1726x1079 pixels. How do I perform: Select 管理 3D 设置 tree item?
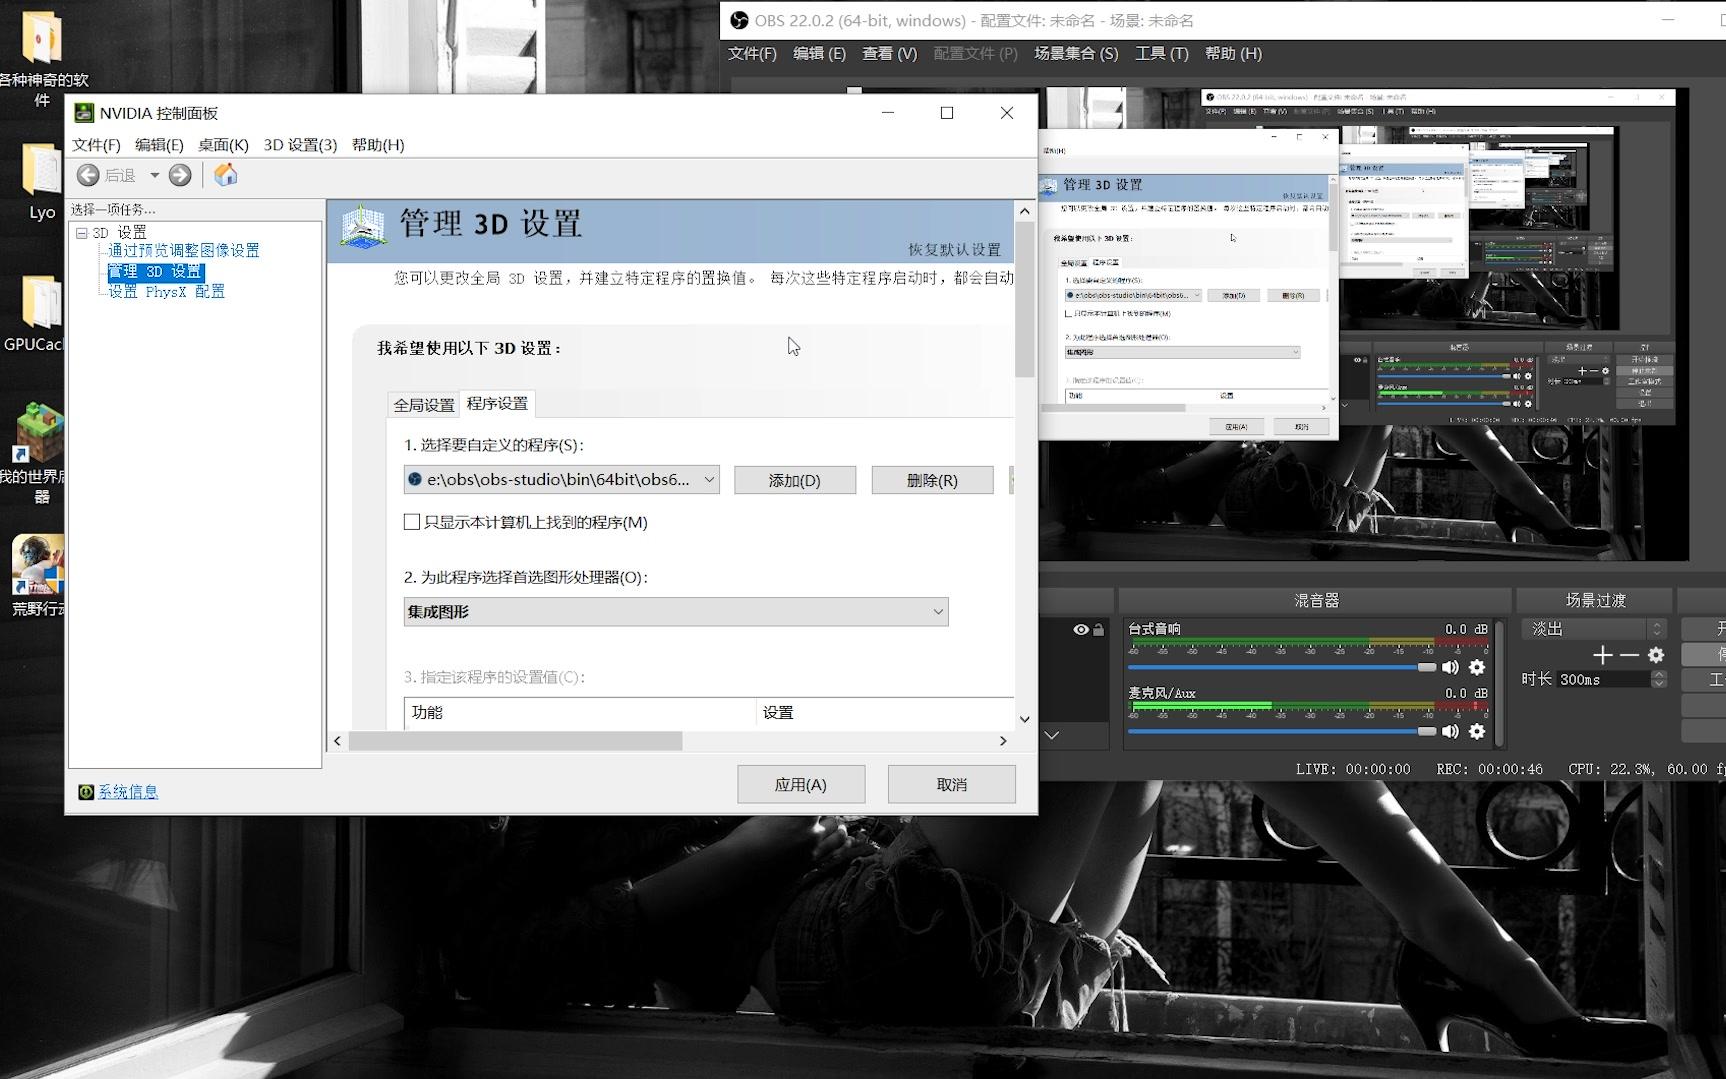pyautogui.click(x=155, y=272)
